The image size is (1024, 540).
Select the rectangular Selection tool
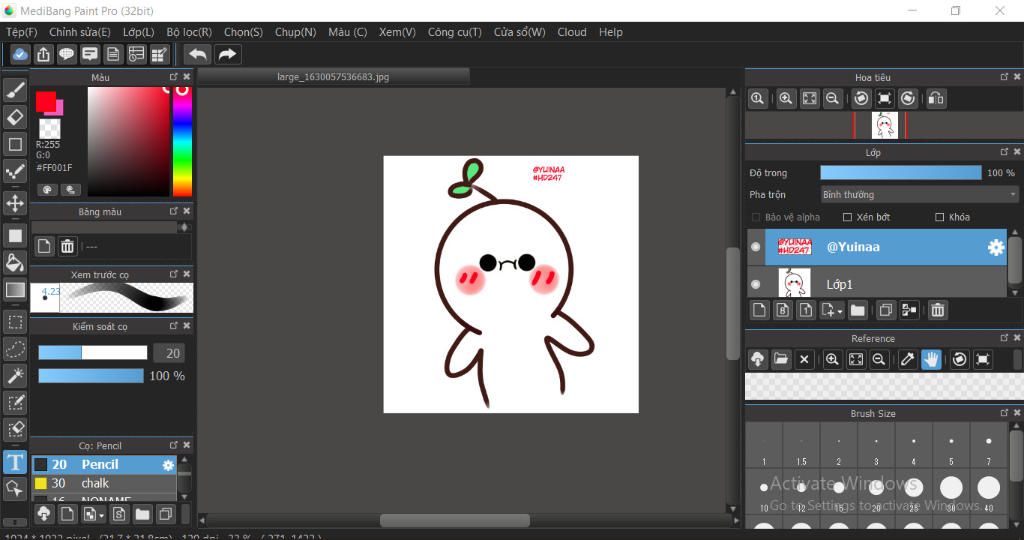[15, 322]
